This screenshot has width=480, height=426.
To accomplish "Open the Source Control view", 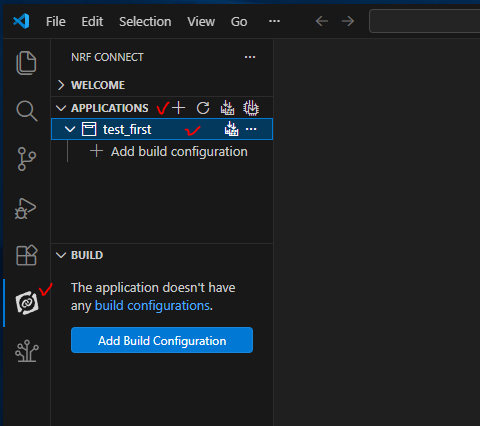I will (x=27, y=159).
